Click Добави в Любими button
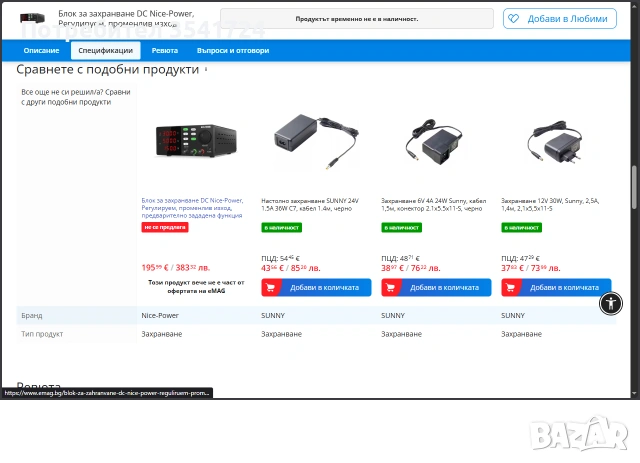 (560, 19)
